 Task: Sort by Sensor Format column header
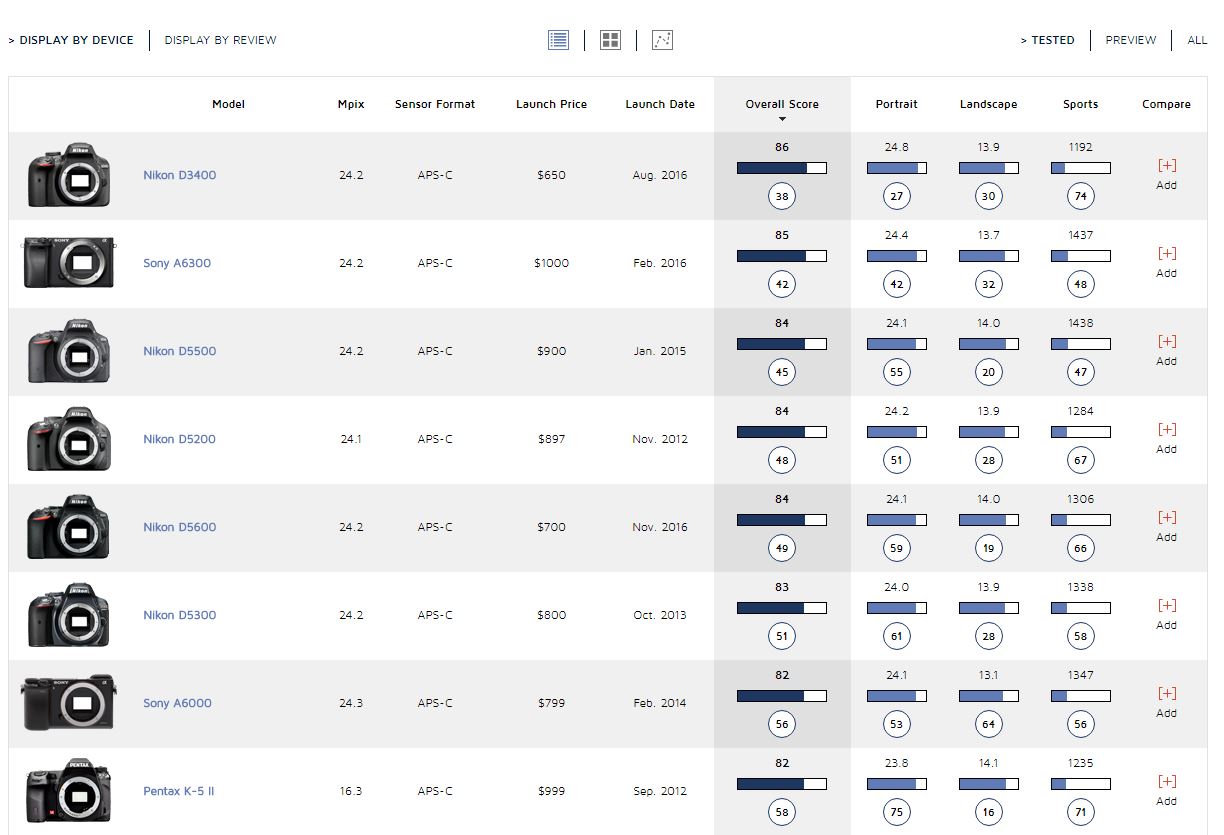click(x=435, y=104)
